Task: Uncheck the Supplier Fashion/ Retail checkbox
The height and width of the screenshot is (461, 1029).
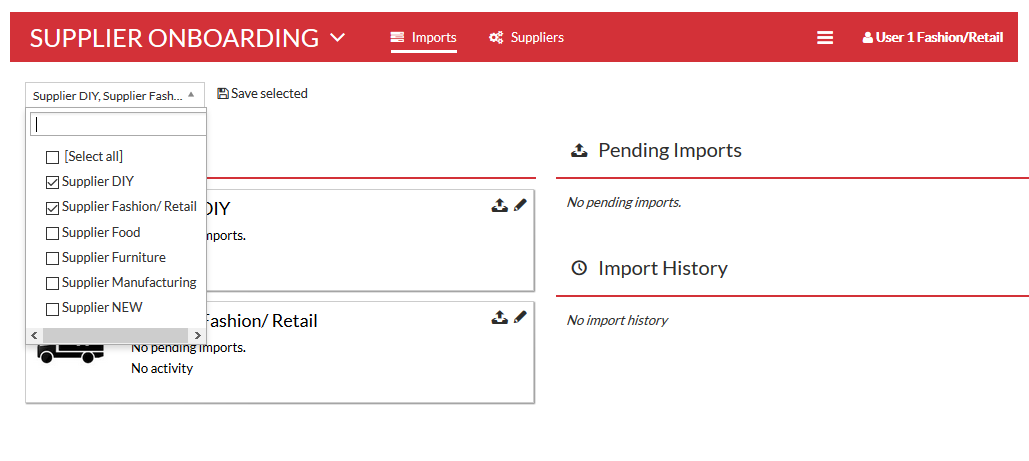Action: [x=52, y=208]
